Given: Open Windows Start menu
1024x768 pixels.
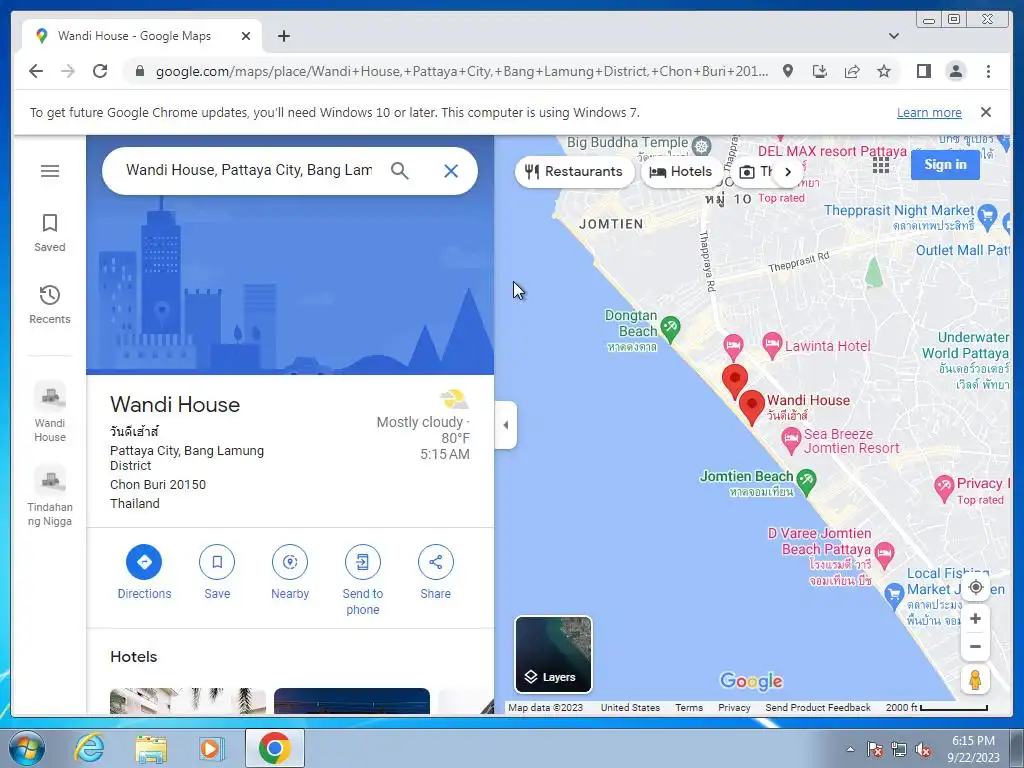Looking at the screenshot, I should [27, 748].
